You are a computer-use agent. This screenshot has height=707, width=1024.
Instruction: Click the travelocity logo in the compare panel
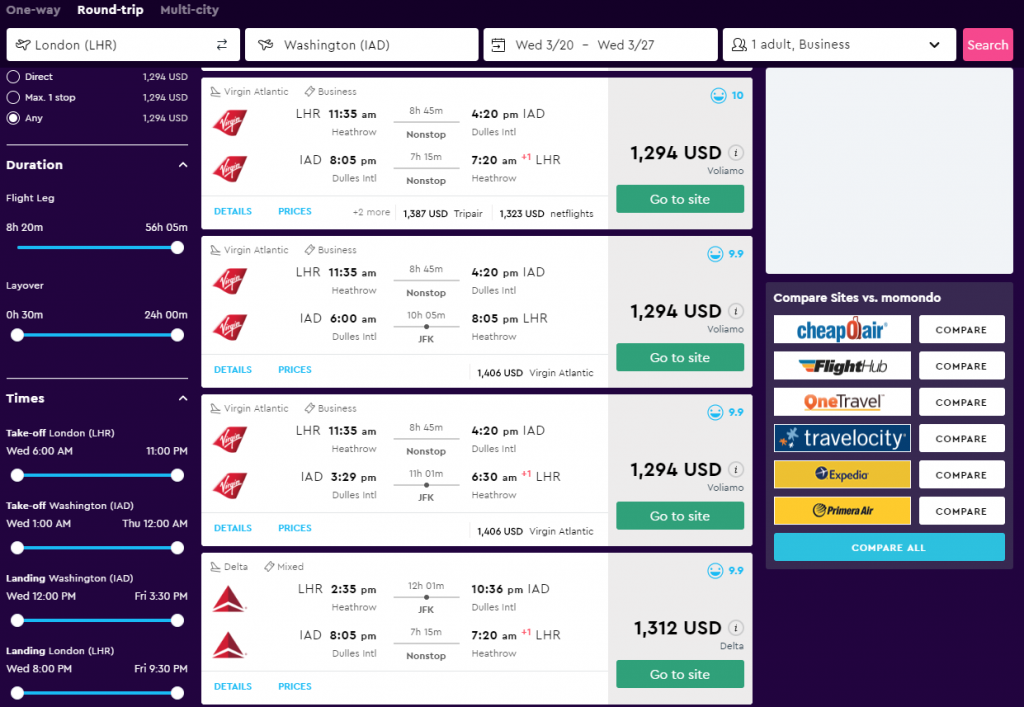pyautogui.click(x=842, y=438)
